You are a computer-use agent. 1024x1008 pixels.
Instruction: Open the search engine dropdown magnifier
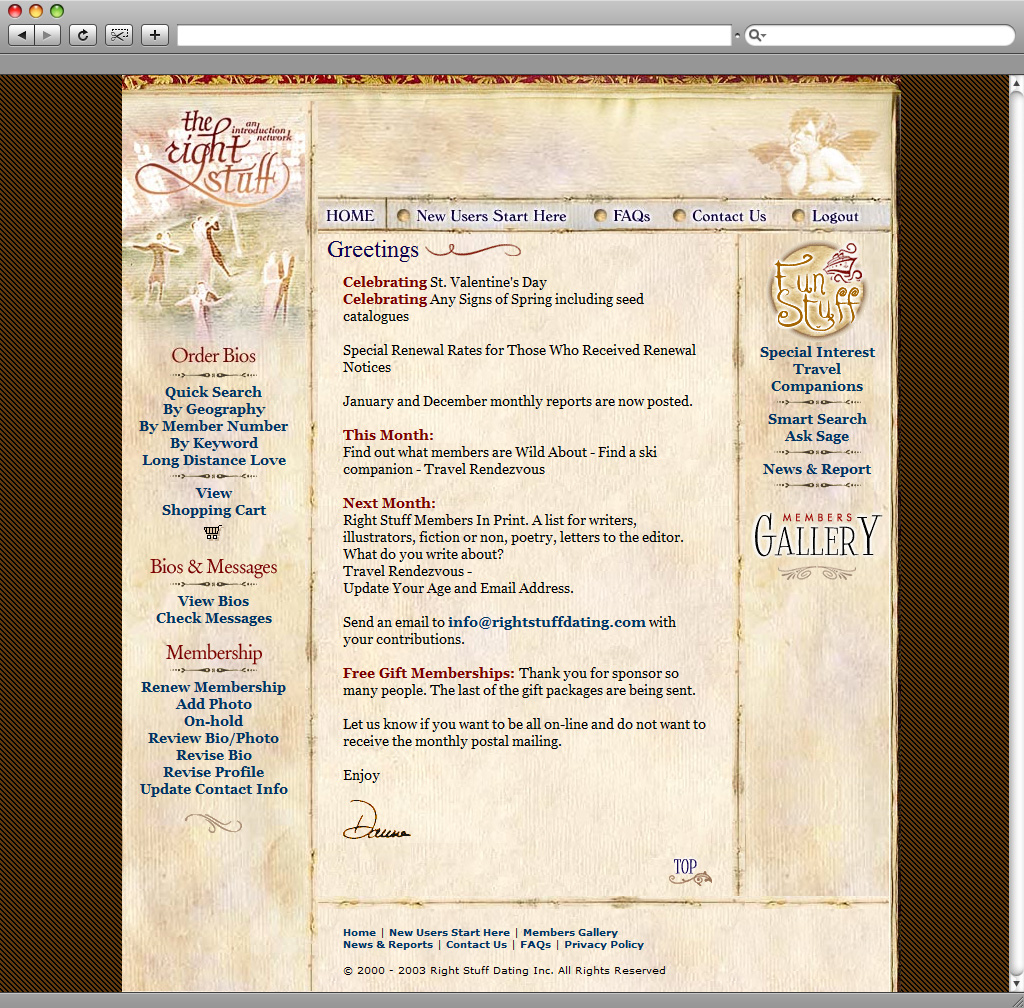tap(757, 36)
